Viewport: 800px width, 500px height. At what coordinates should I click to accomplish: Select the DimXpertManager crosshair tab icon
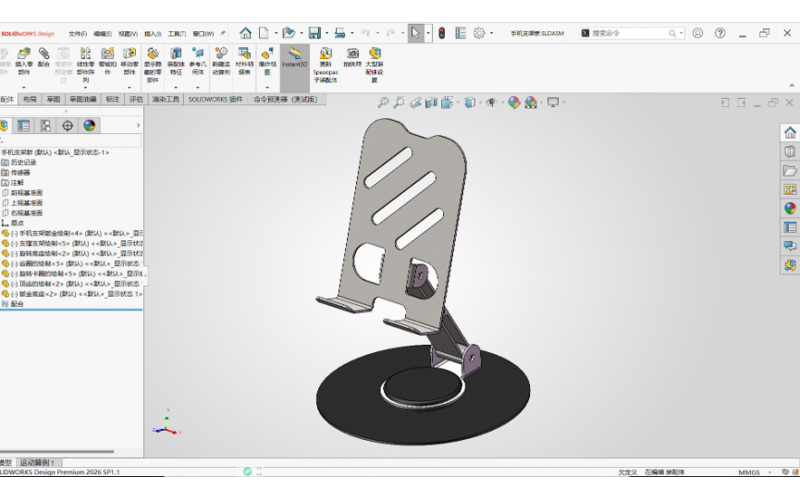point(67,126)
